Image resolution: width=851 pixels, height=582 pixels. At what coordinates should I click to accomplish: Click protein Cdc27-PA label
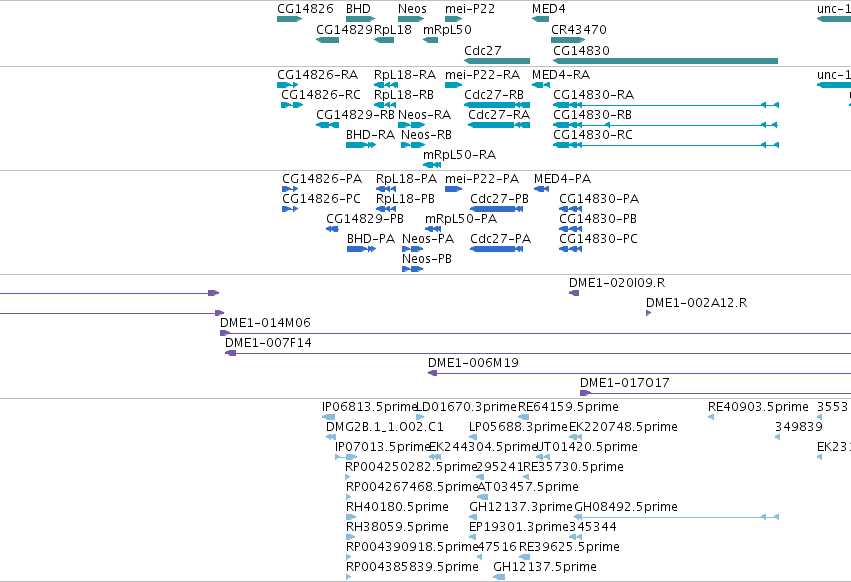pos(500,239)
